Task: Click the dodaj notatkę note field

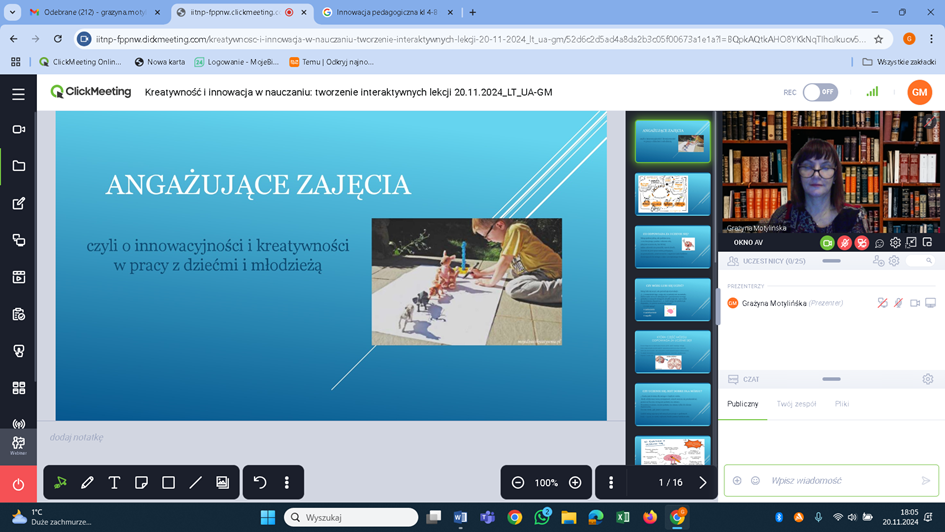Action: click(77, 437)
